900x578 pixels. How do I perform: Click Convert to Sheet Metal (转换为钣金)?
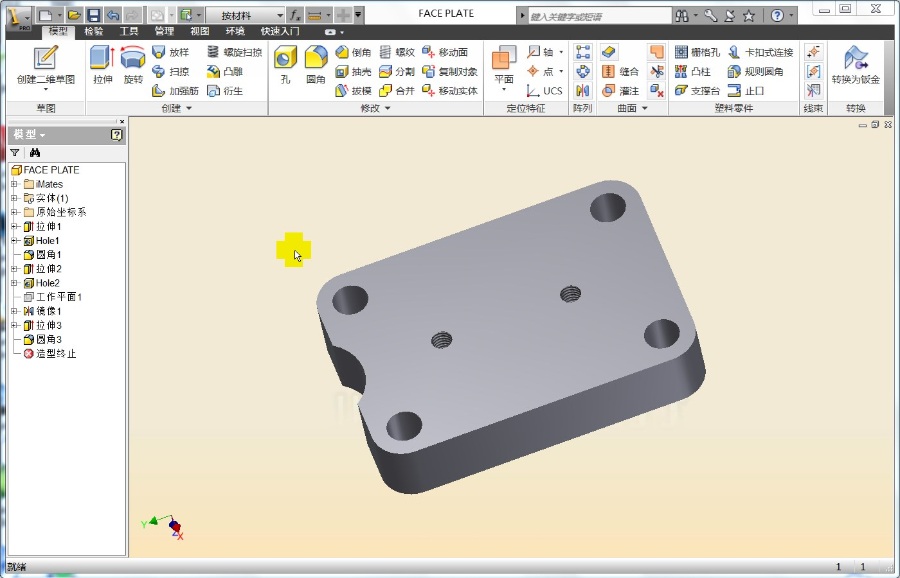click(856, 66)
